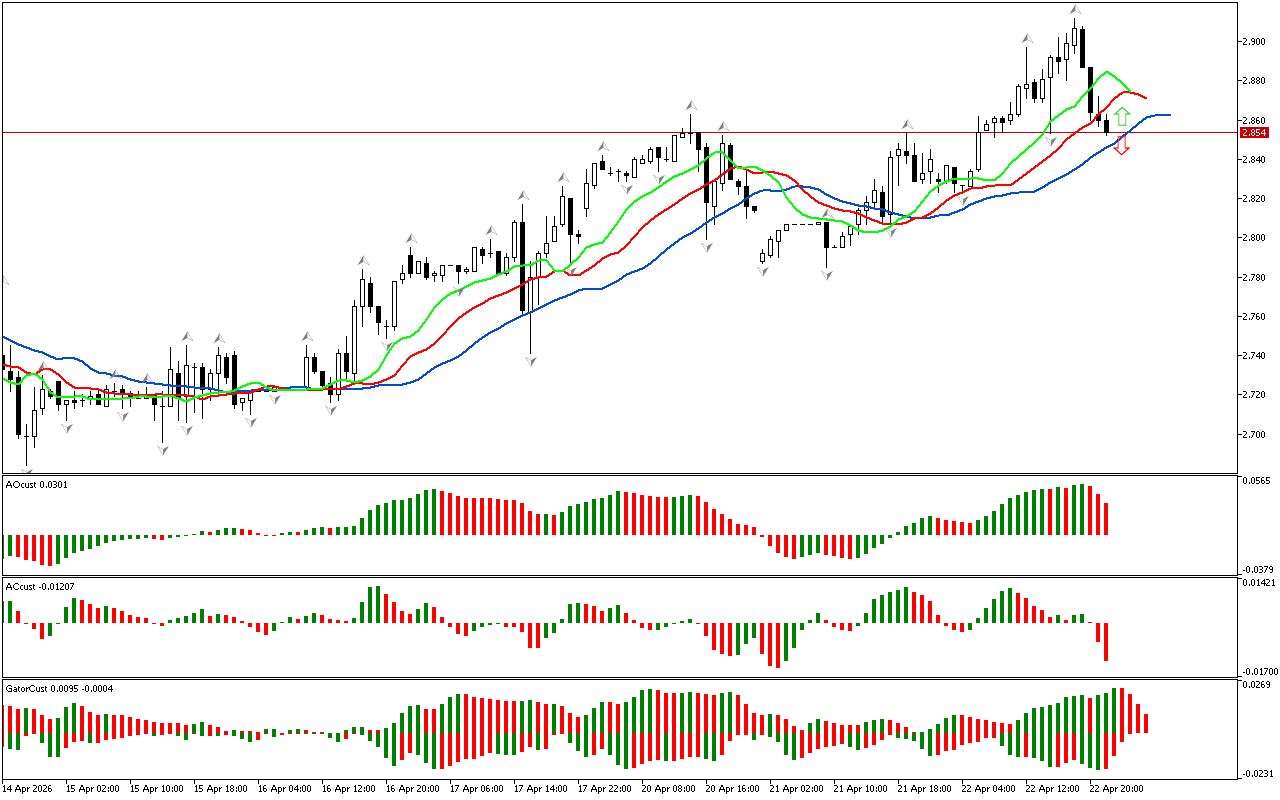Click the ACcust -0.01207 indicator label
Viewport: 1280px width, 800px height.
(41, 586)
